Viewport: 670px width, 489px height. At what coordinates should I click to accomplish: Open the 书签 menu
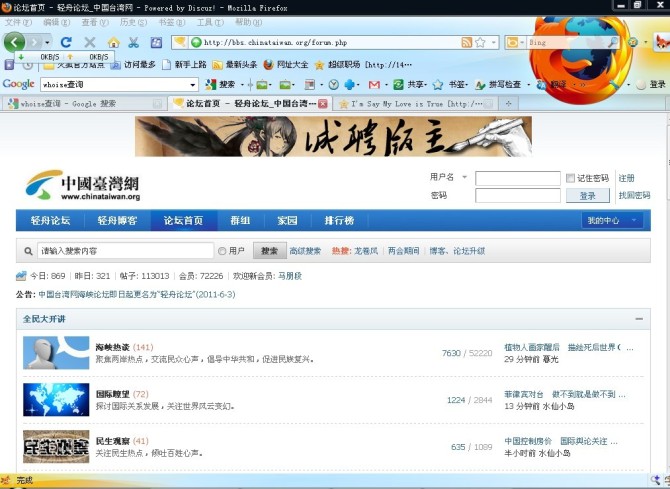click(x=172, y=22)
